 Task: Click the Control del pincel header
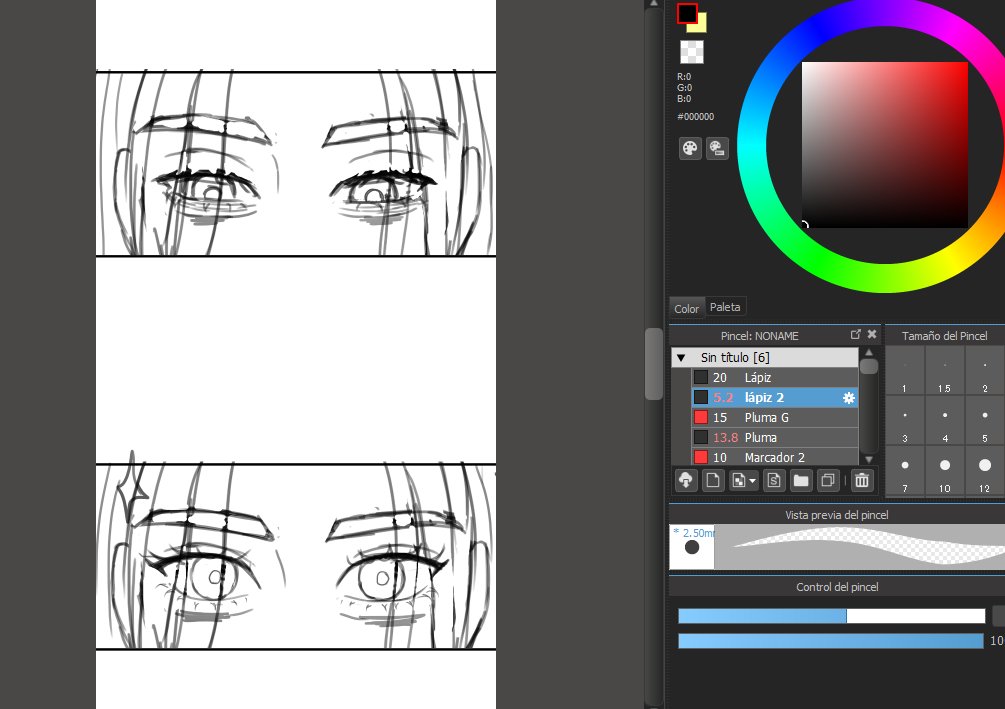[837, 587]
